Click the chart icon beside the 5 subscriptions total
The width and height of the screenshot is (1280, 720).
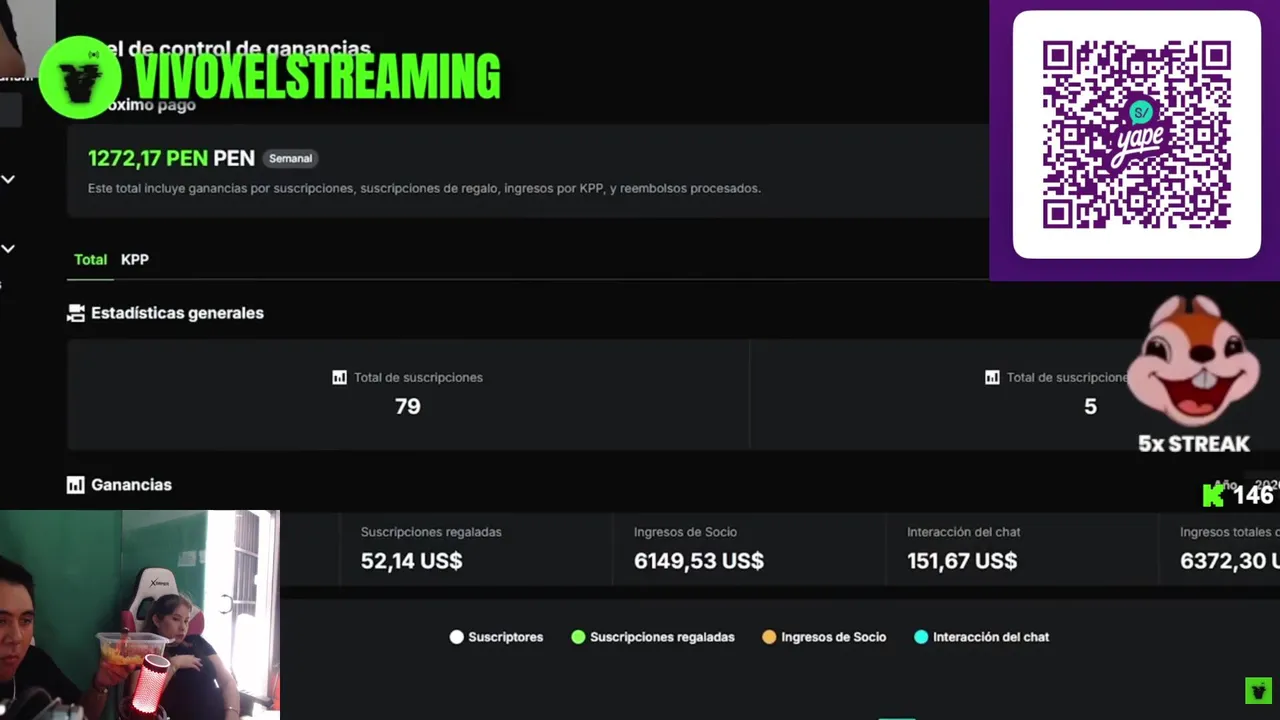coord(992,378)
